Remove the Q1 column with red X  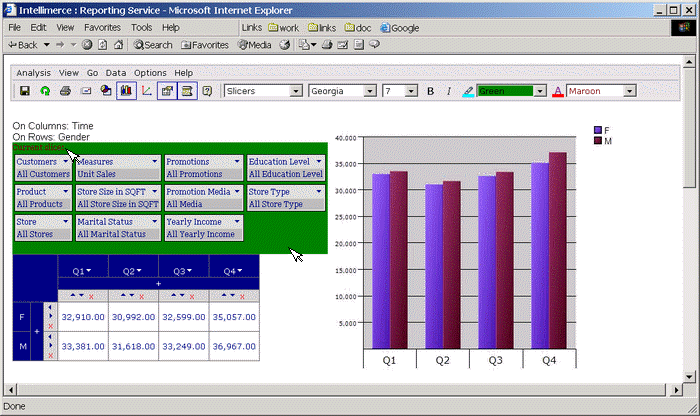coord(91,296)
